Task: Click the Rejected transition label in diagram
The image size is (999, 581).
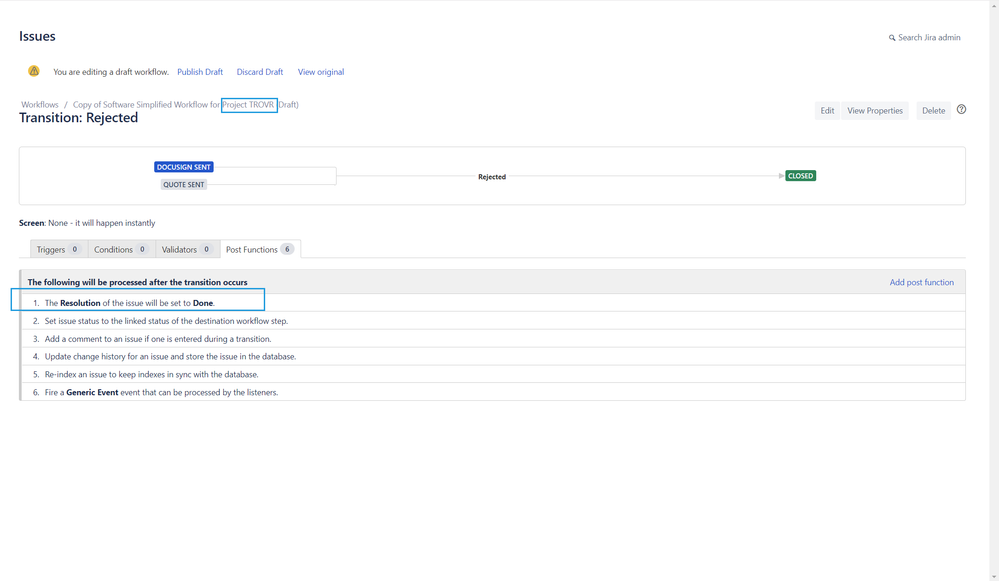Action: (492, 177)
